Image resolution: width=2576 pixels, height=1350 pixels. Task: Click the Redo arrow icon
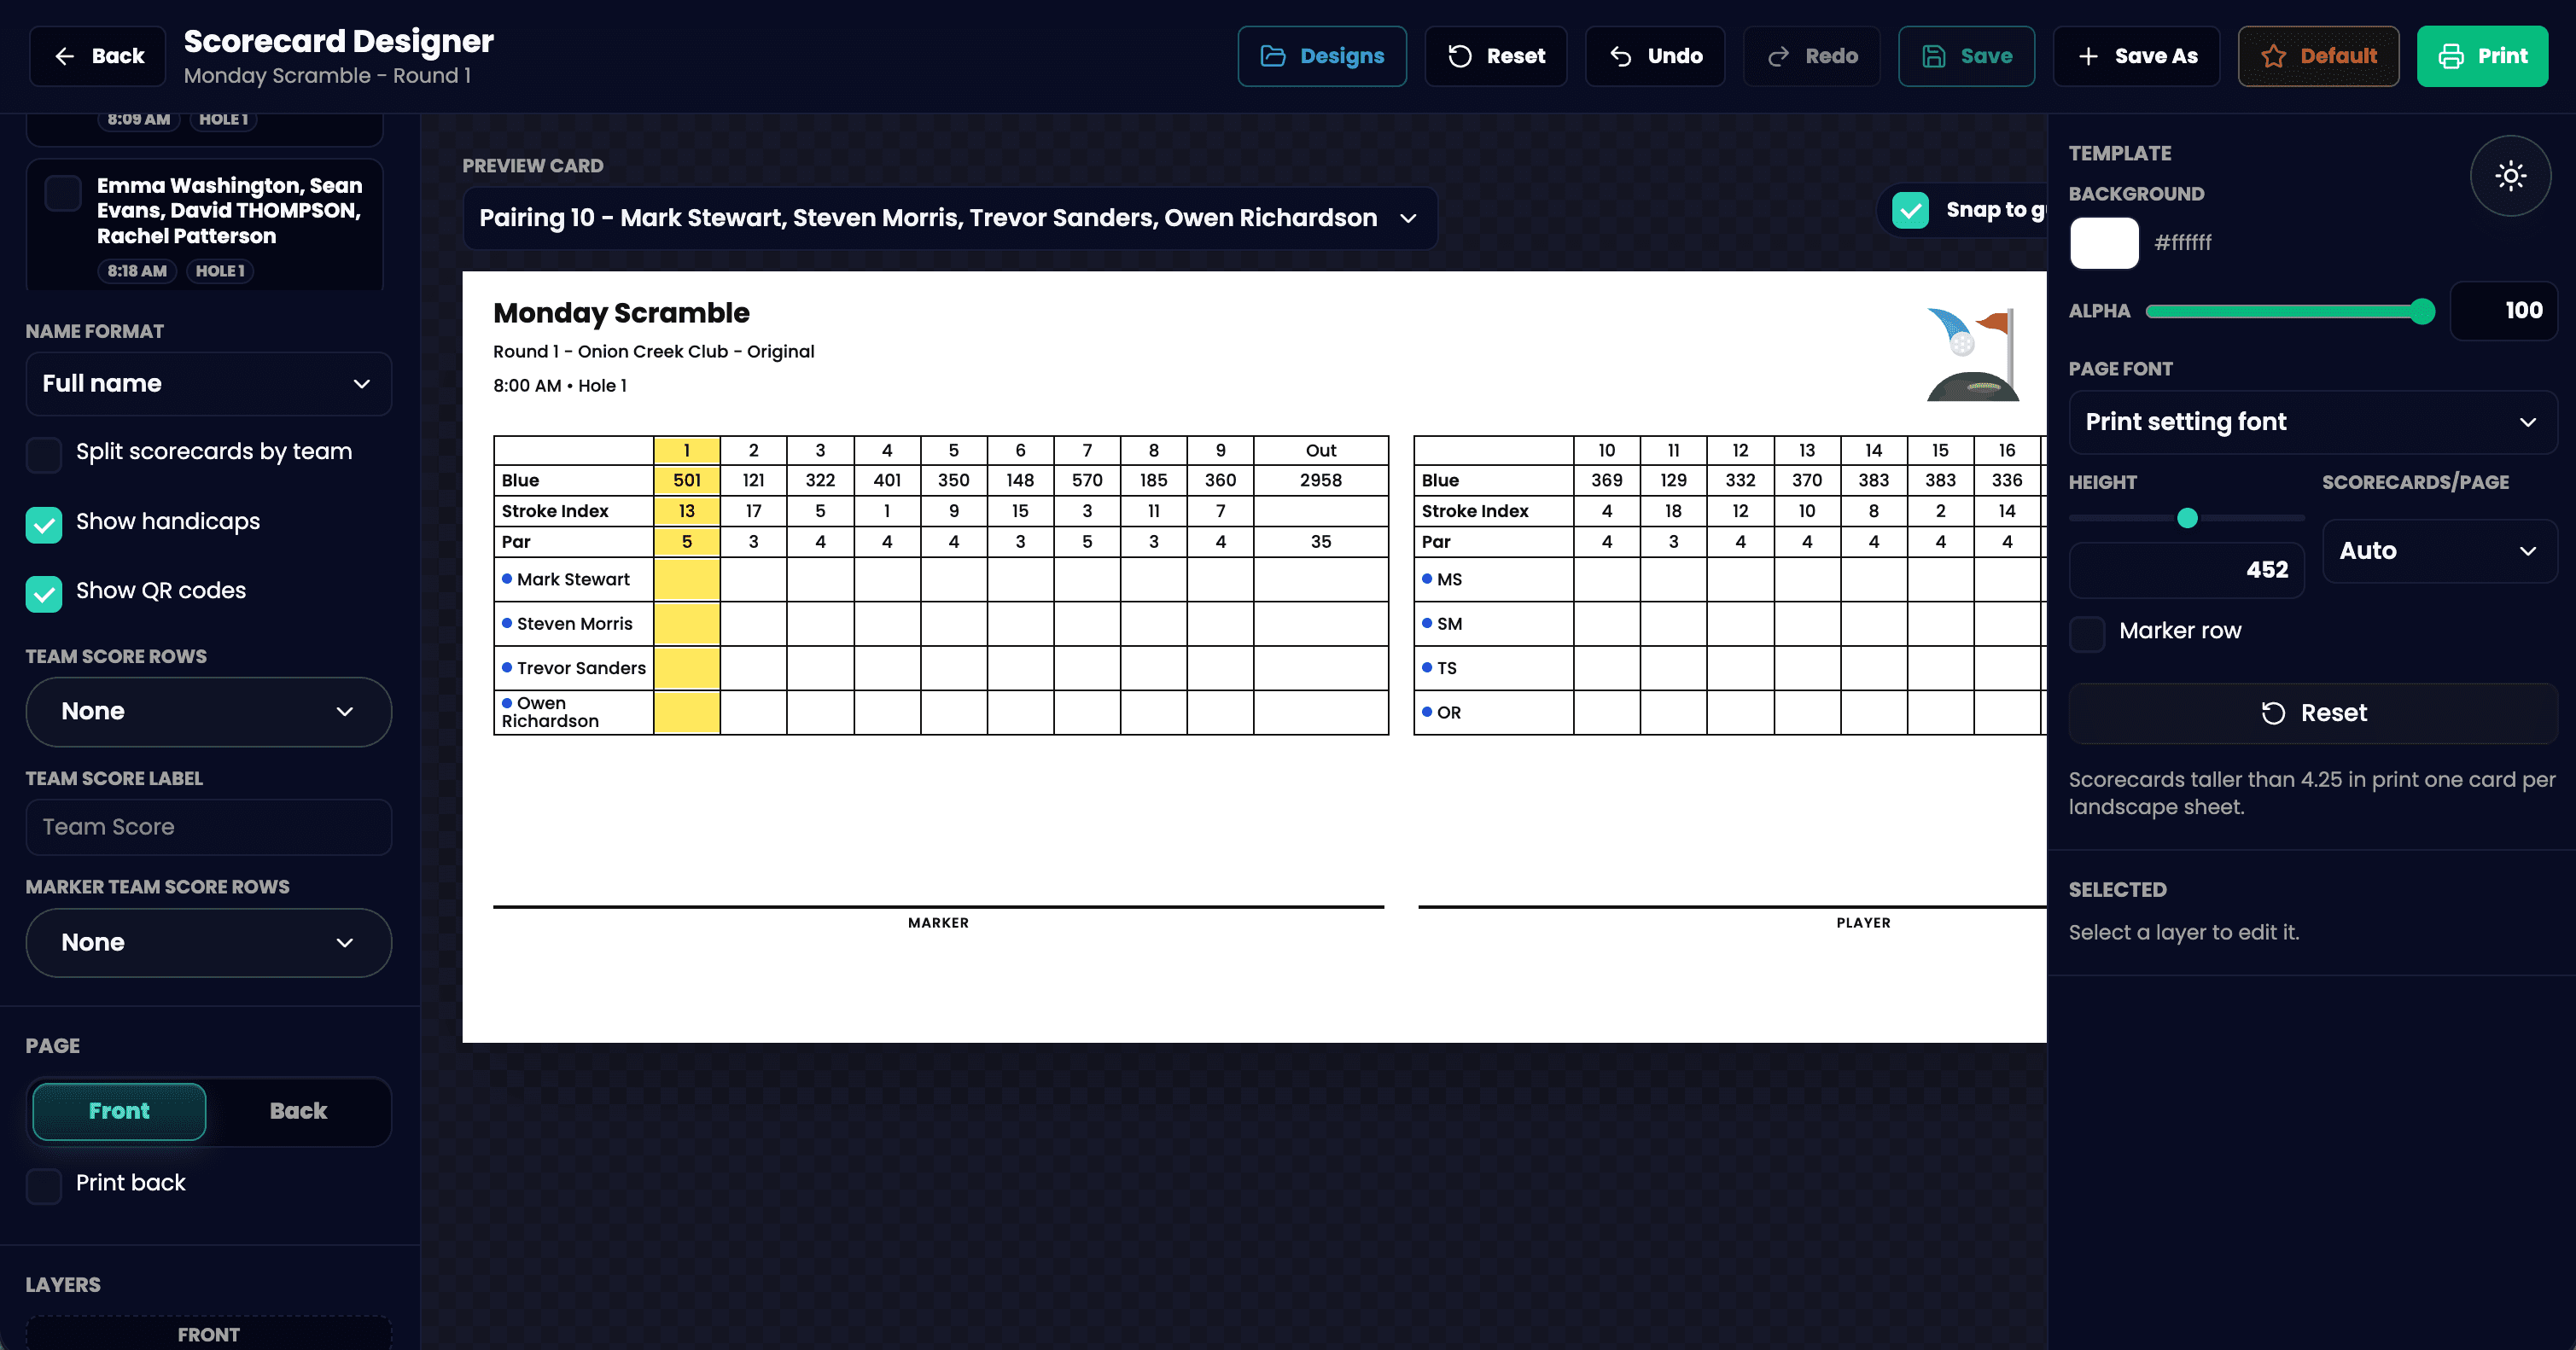1778,56
